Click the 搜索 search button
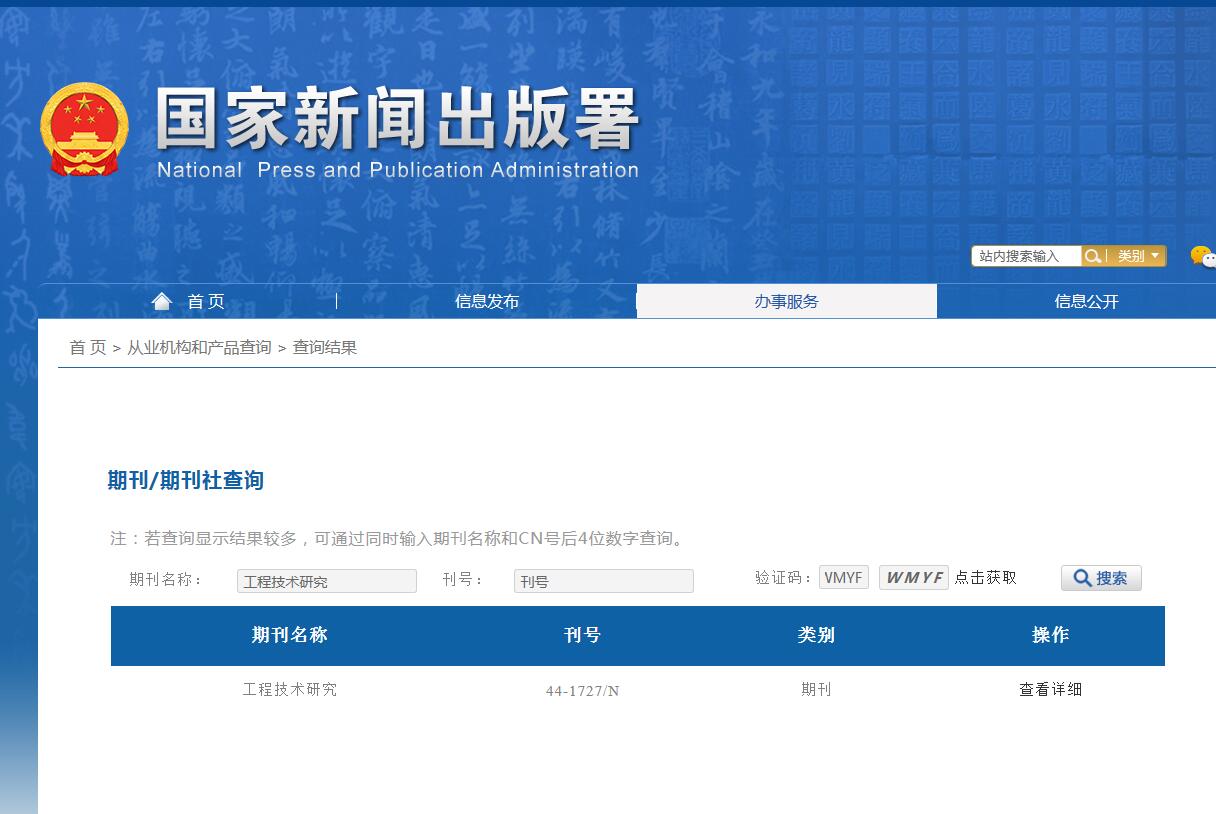Screen dimensions: 1216x814 (1101, 577)
